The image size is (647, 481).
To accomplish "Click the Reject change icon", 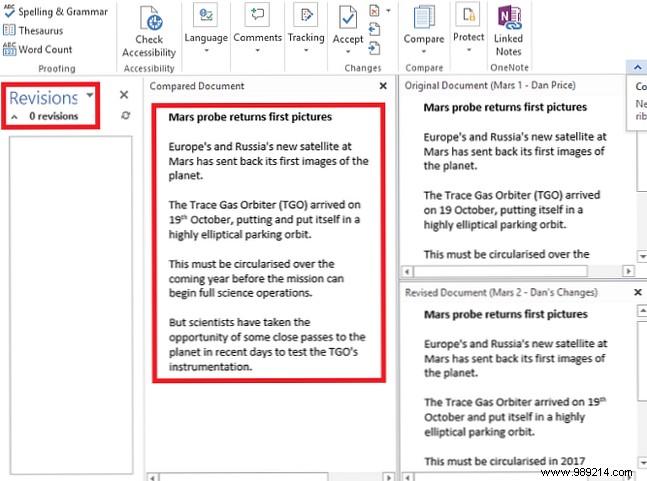I will click(x=374, y=11).
